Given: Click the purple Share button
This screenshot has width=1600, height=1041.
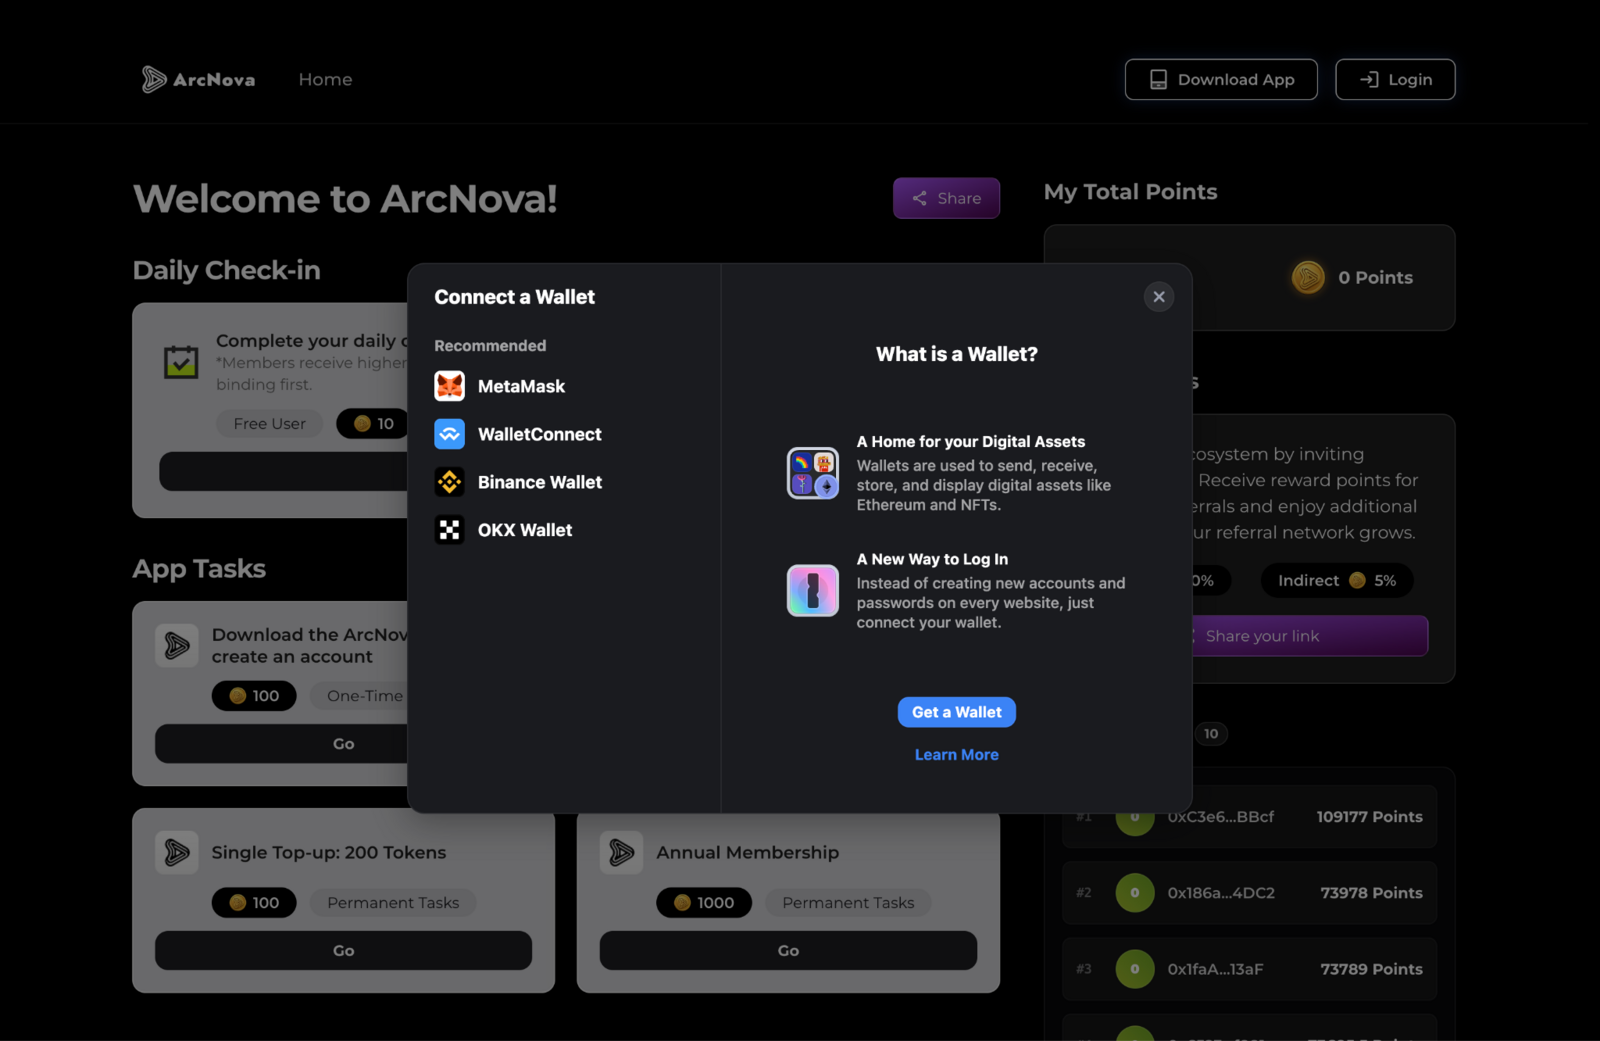Looking at the screenshot, I should [x=946, y=198].
